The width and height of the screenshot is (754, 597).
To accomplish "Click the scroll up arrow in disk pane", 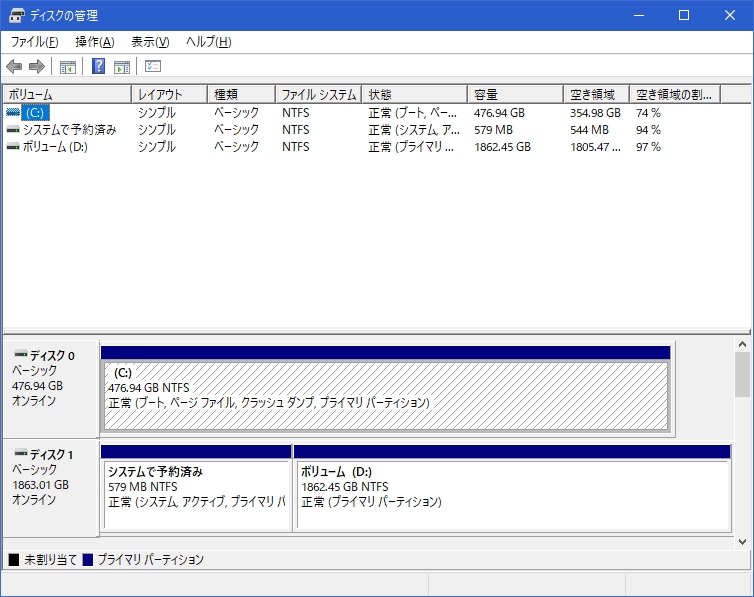I will click(x=742, y=344).
